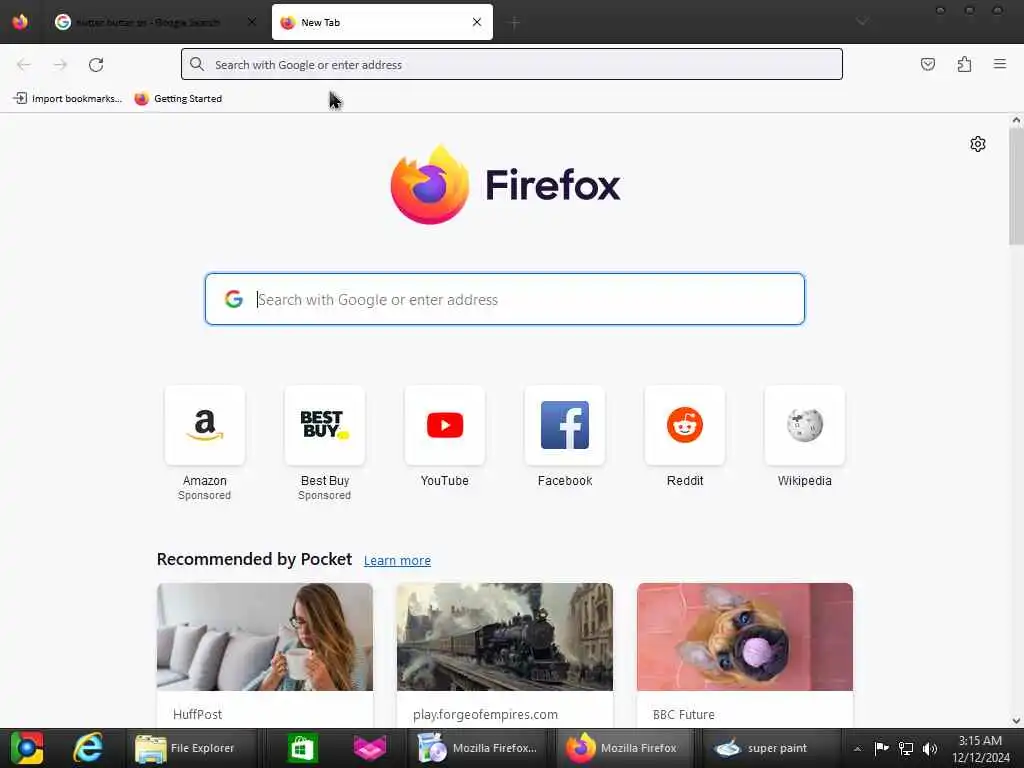Click the magnifier icon in address bar

[x=197, y=64]
